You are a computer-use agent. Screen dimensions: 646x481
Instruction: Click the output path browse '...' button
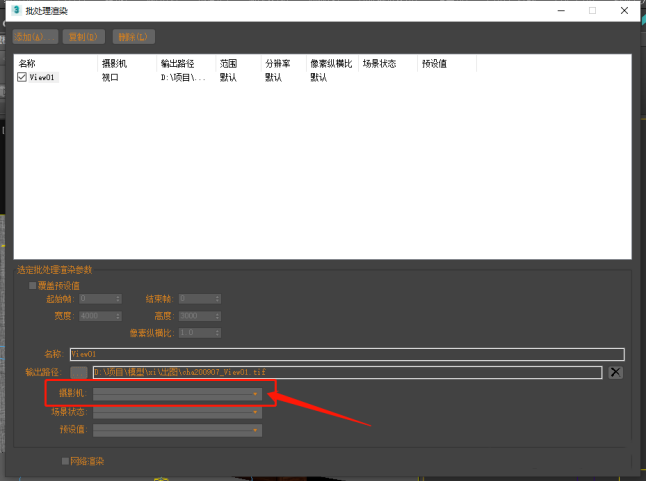pyautogui.click(x=79, y=372)
